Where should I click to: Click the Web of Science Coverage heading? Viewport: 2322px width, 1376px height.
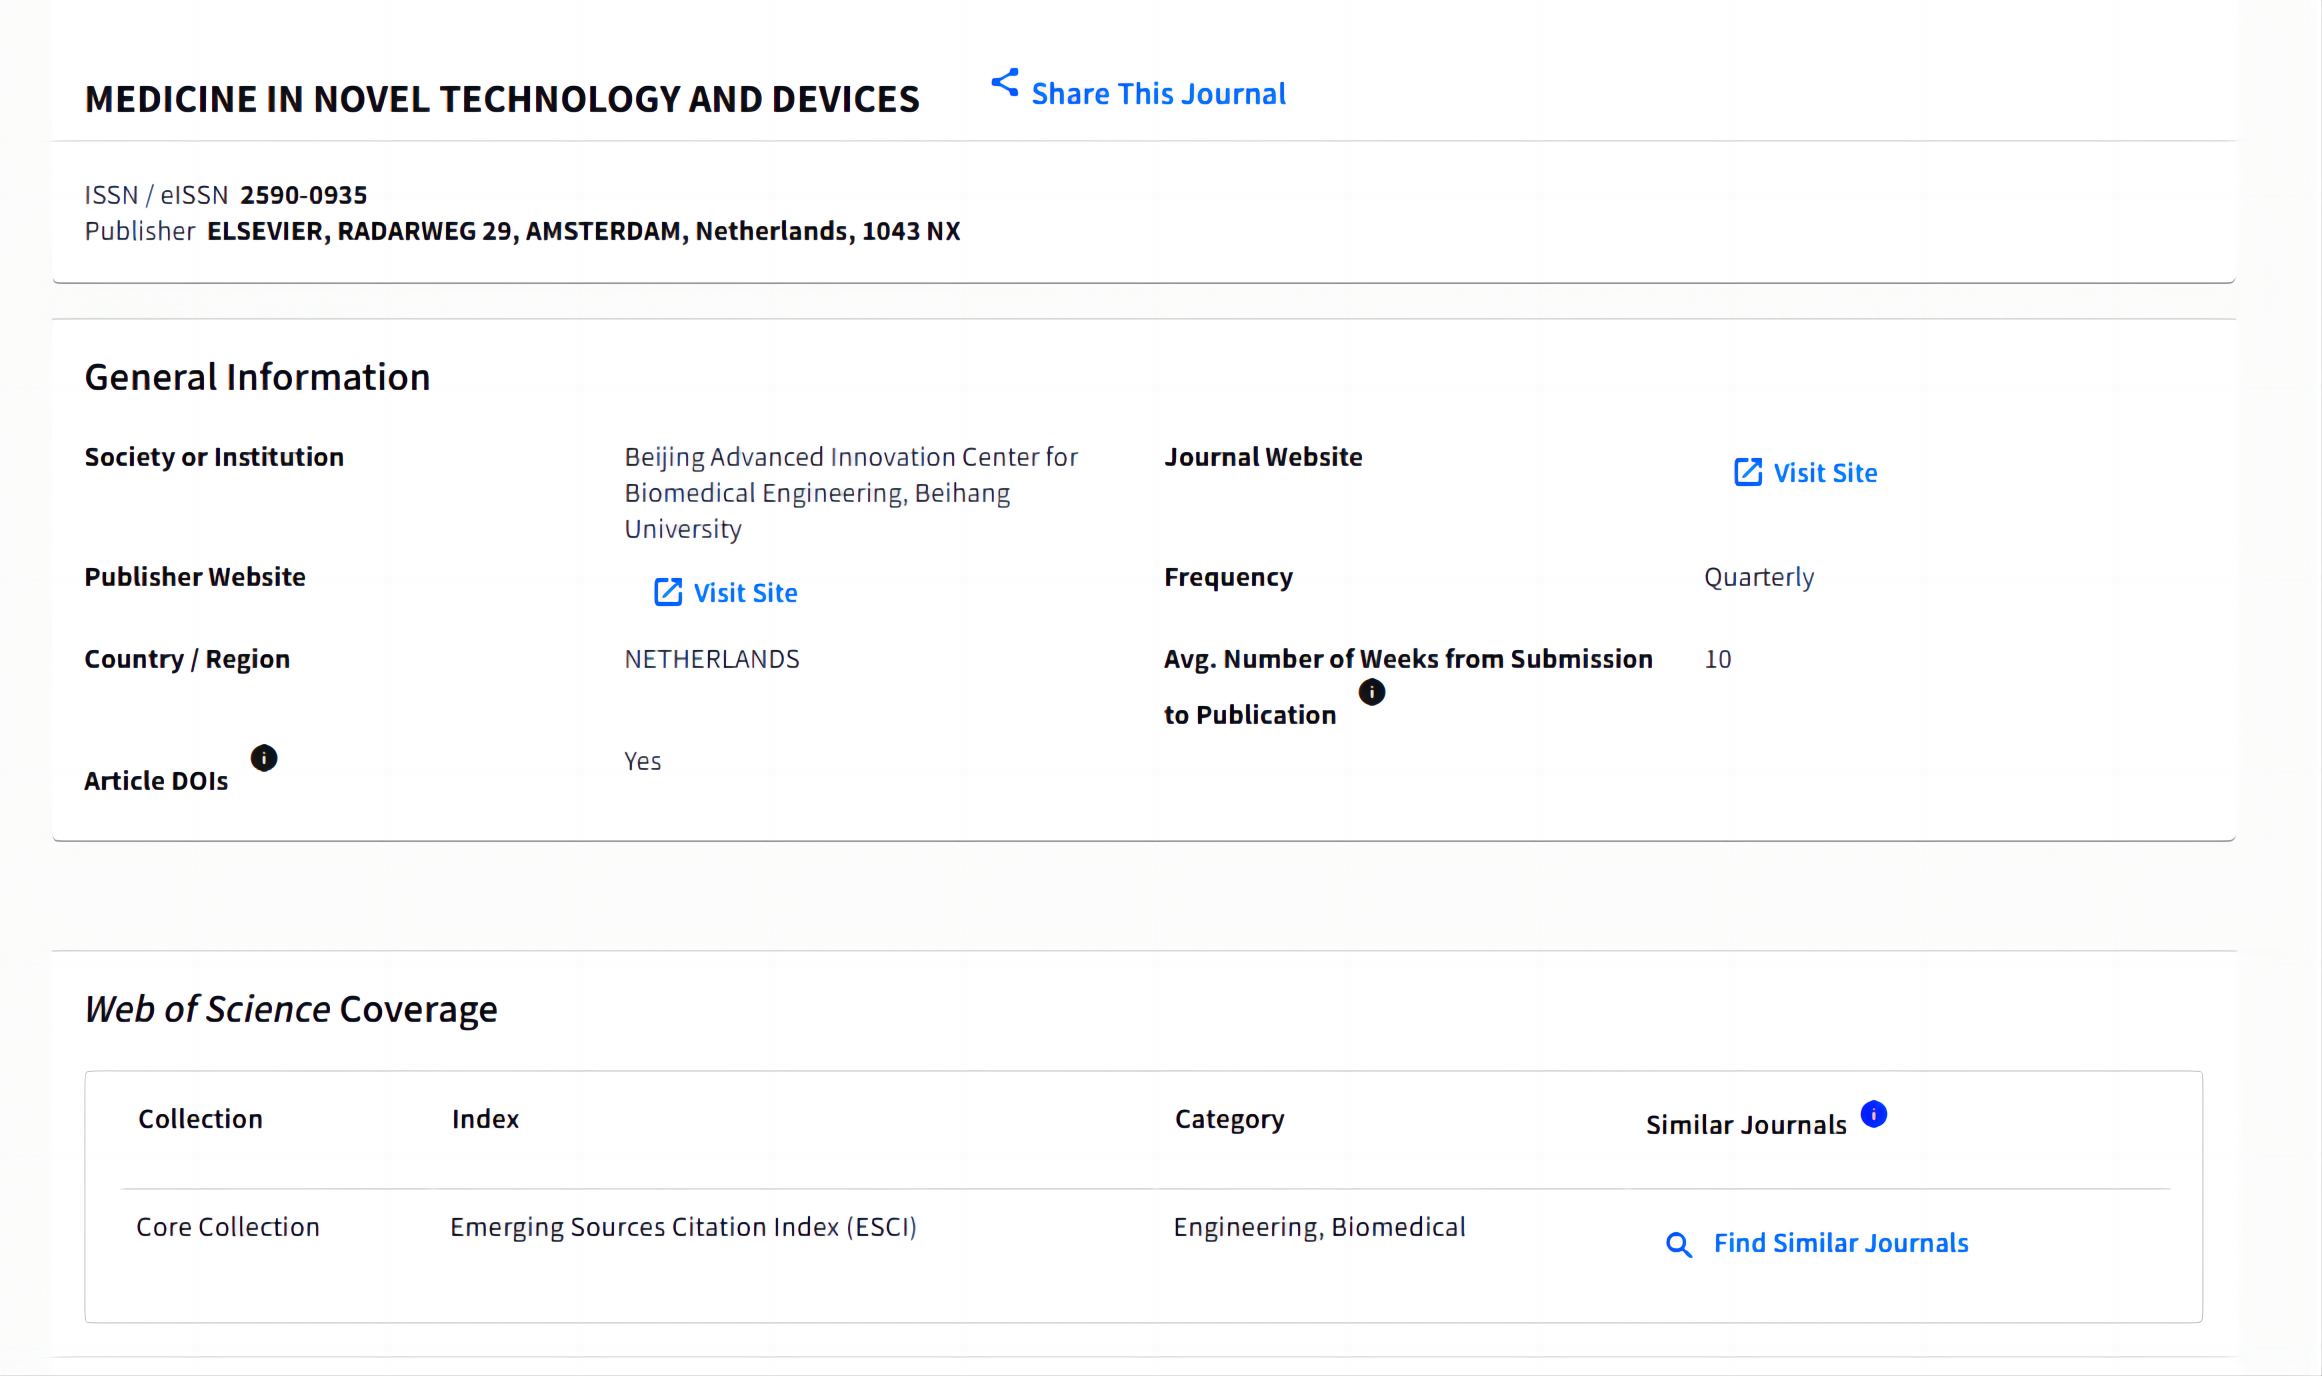(x=290, y=1009)
